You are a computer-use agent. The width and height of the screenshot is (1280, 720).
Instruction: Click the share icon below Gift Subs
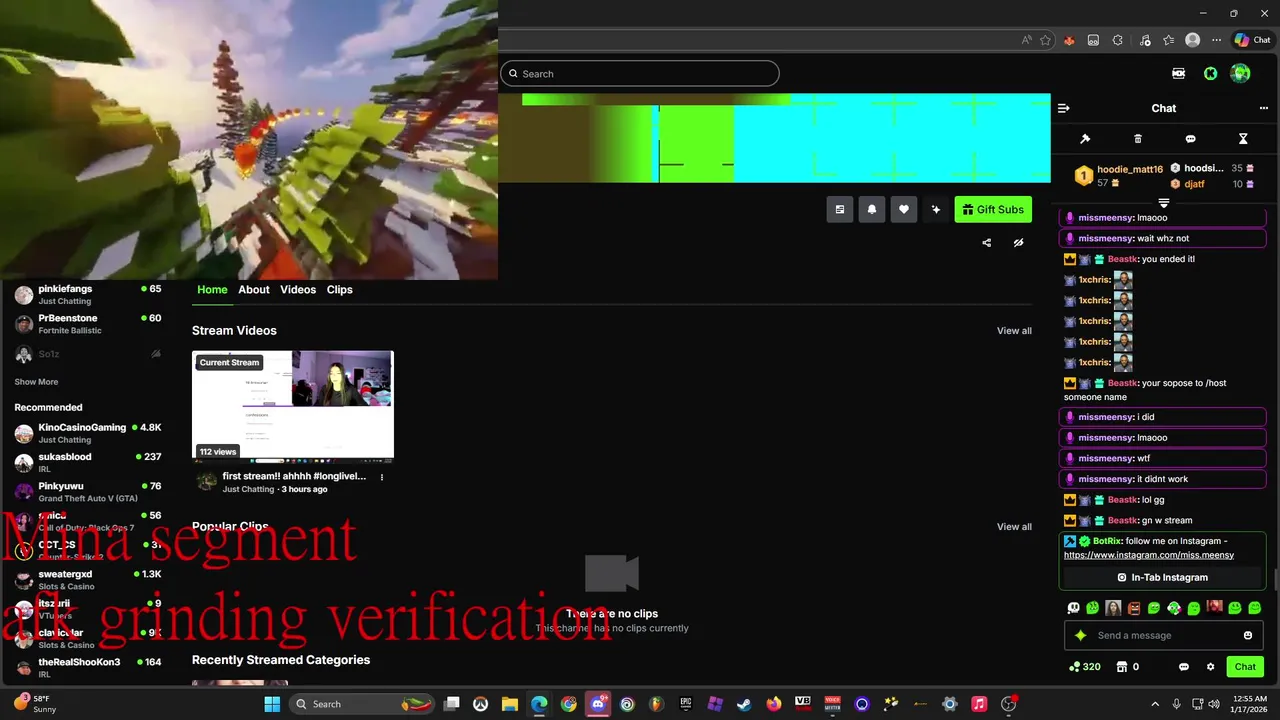[987, 243]
